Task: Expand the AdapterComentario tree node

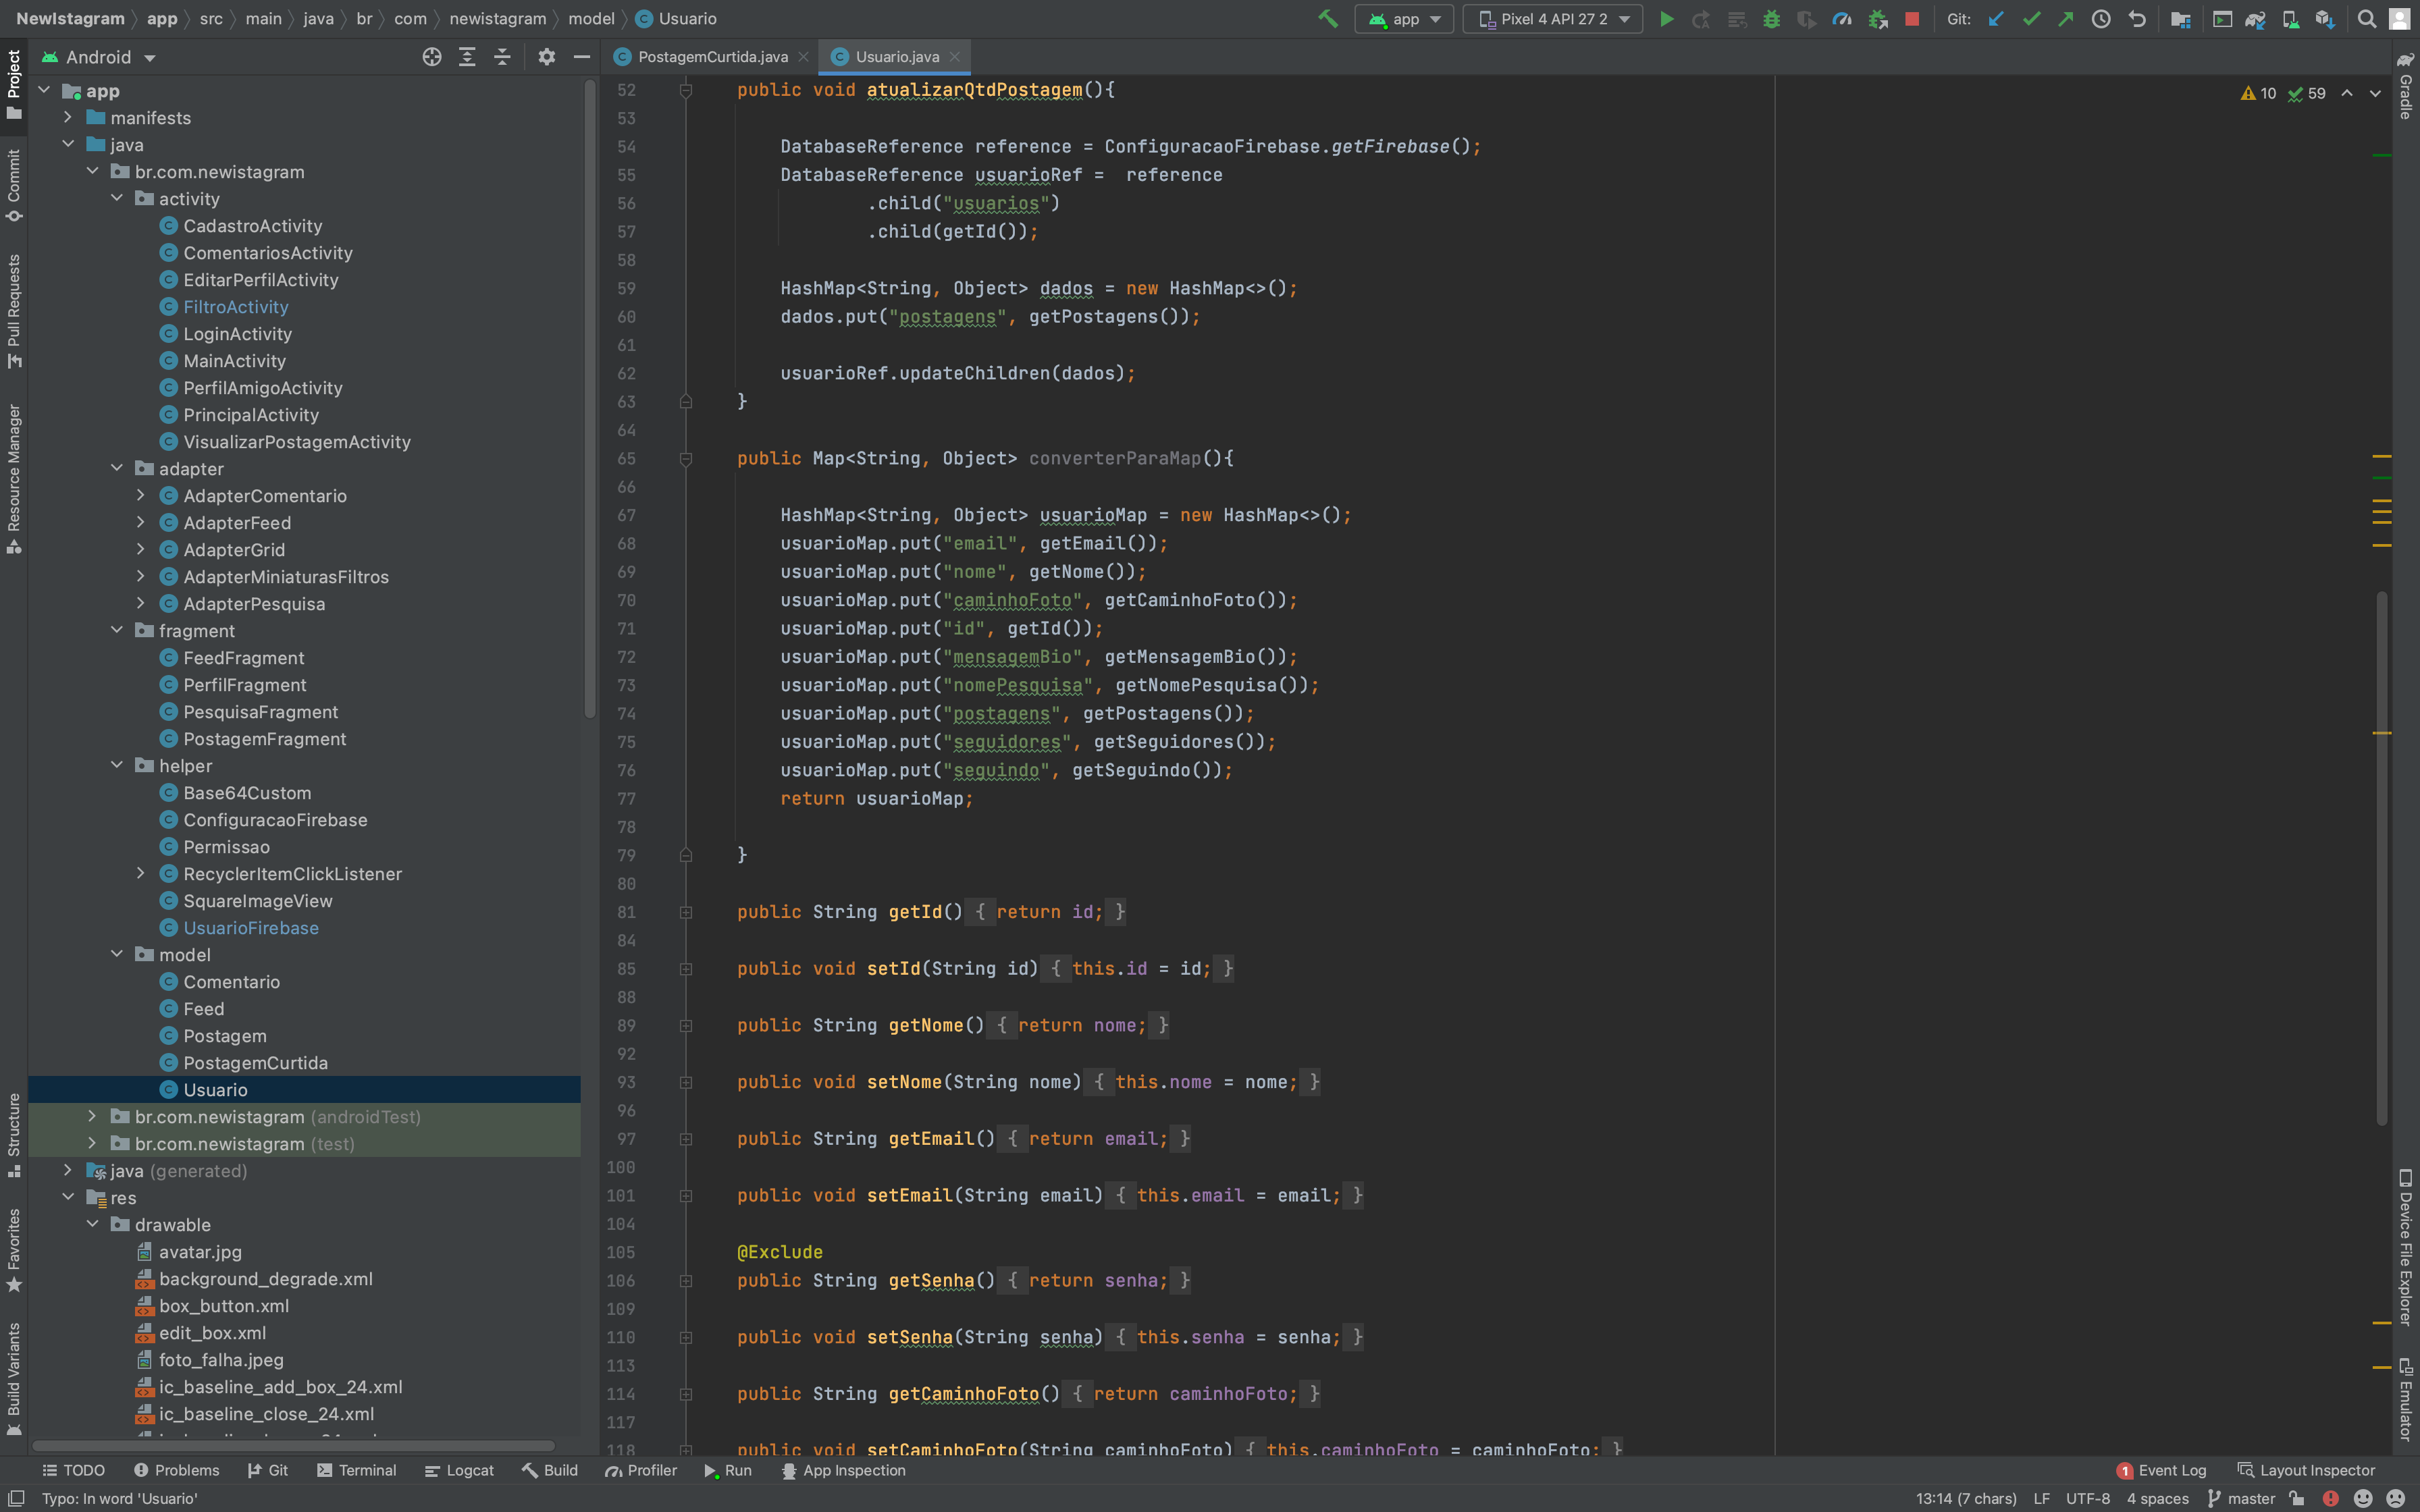Action: click(141, 495)
